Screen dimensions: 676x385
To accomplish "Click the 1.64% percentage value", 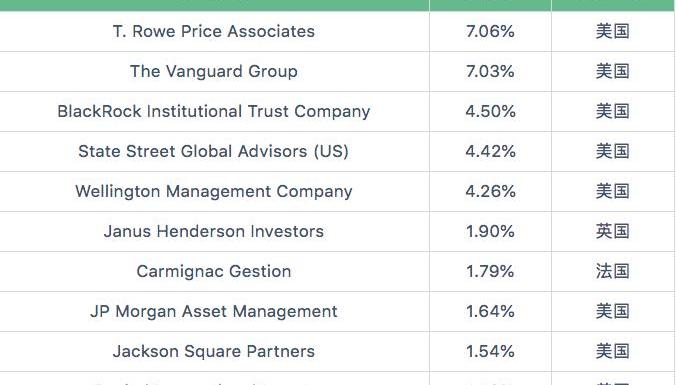I will tap(490, 312).
